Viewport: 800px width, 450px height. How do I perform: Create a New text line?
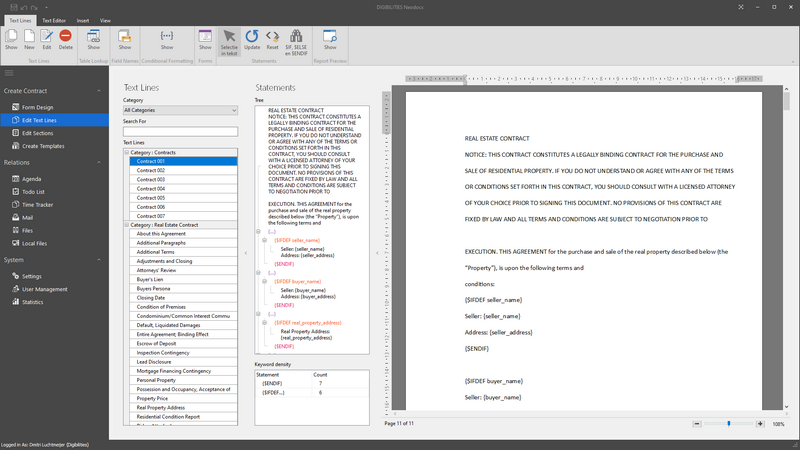(29, 39)
